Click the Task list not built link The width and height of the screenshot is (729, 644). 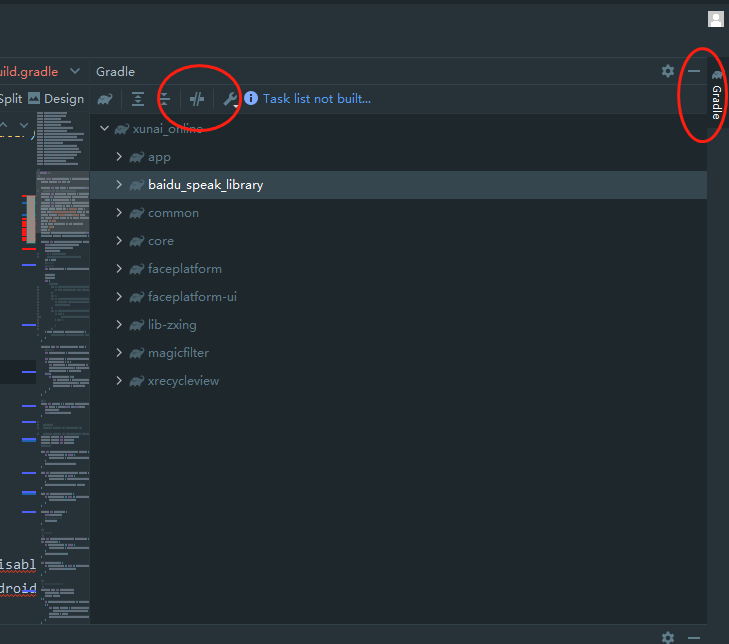point(317,99)
